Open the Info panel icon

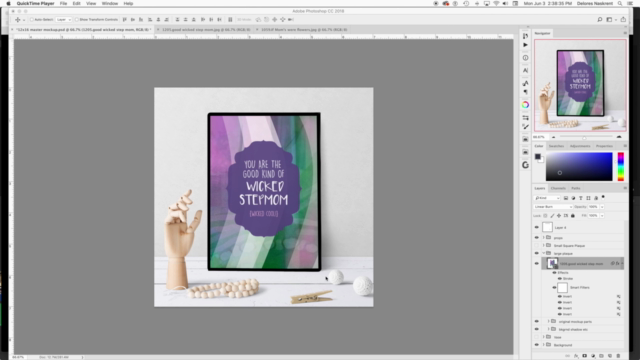pos(525,58)
